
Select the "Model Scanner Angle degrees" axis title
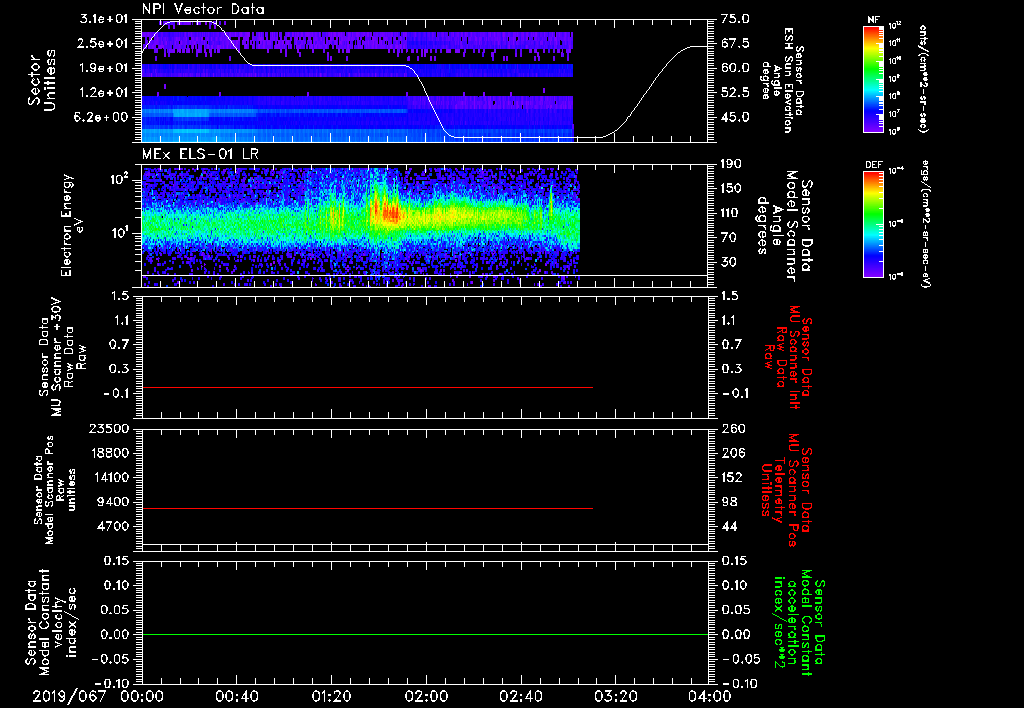click(x=784, y=226)
